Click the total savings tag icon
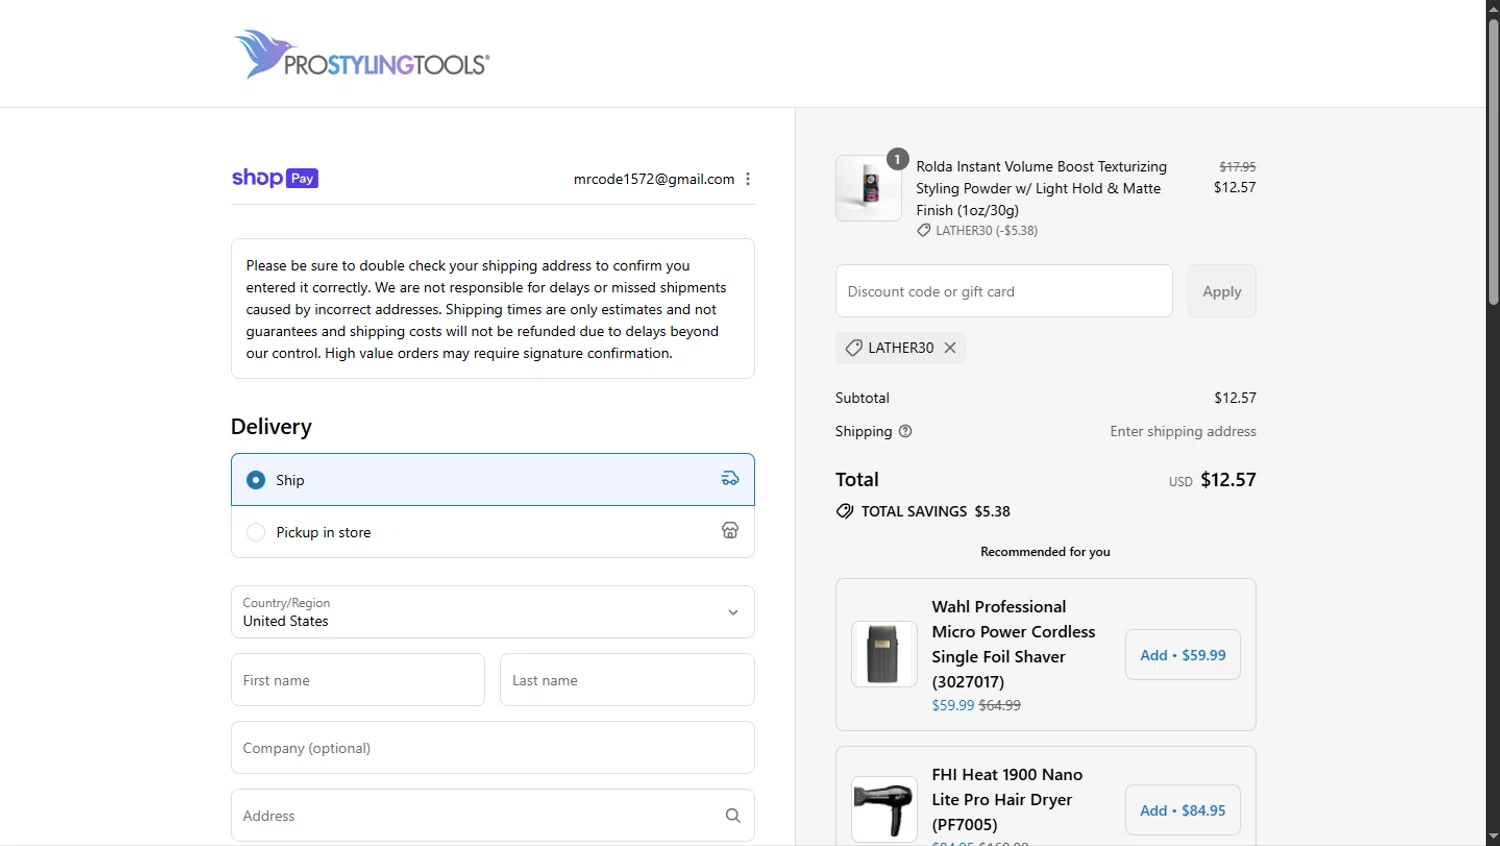This screenshot has height=846, width=1500. point(845,511)
